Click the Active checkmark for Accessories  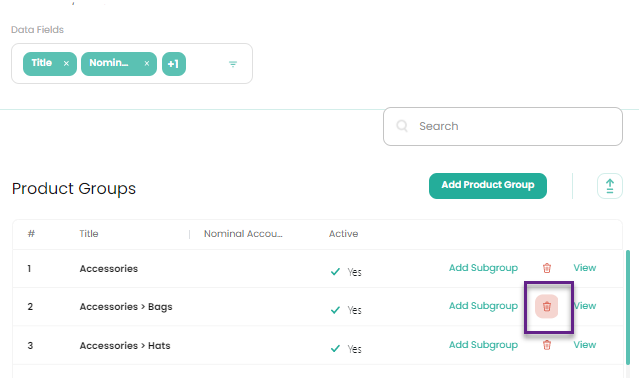[x=335, y=272]
